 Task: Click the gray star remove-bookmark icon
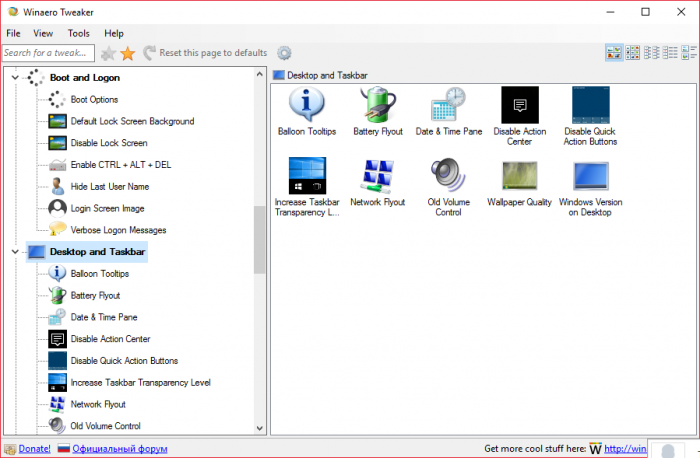click(108, 53)
